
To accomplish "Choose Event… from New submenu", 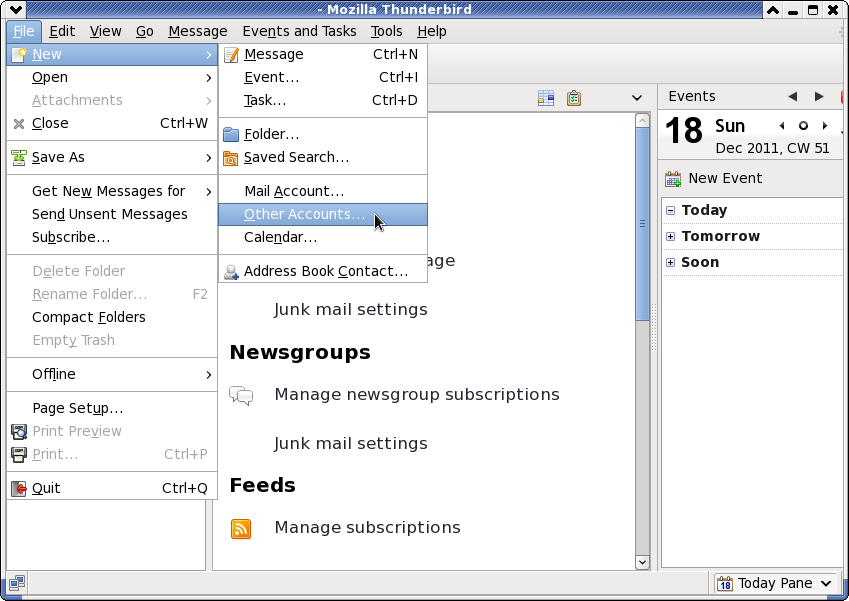I will click(x=323, y=77).
